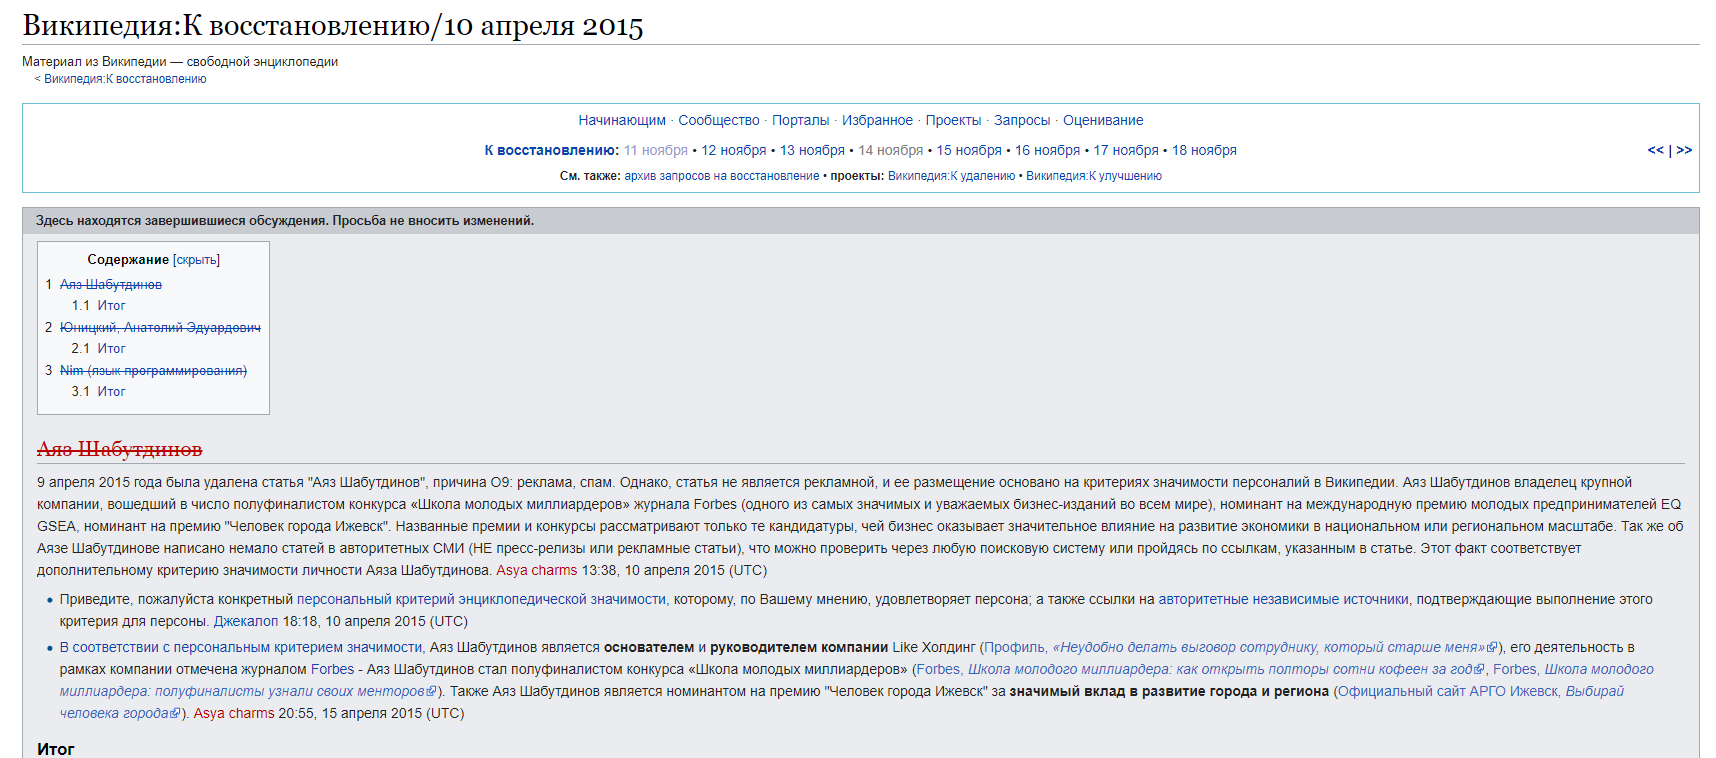Open Избранное navigation link
This screenshot has width=1716, height=758.
[877, 120]
